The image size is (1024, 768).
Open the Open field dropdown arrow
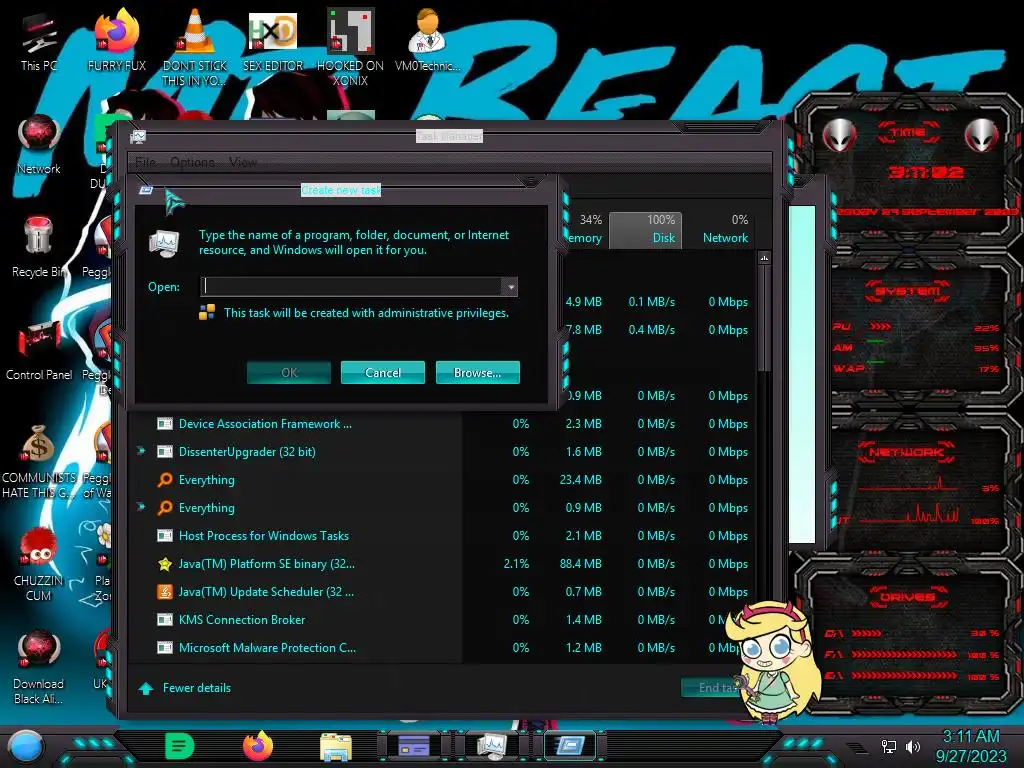click(x=511, y=287)
